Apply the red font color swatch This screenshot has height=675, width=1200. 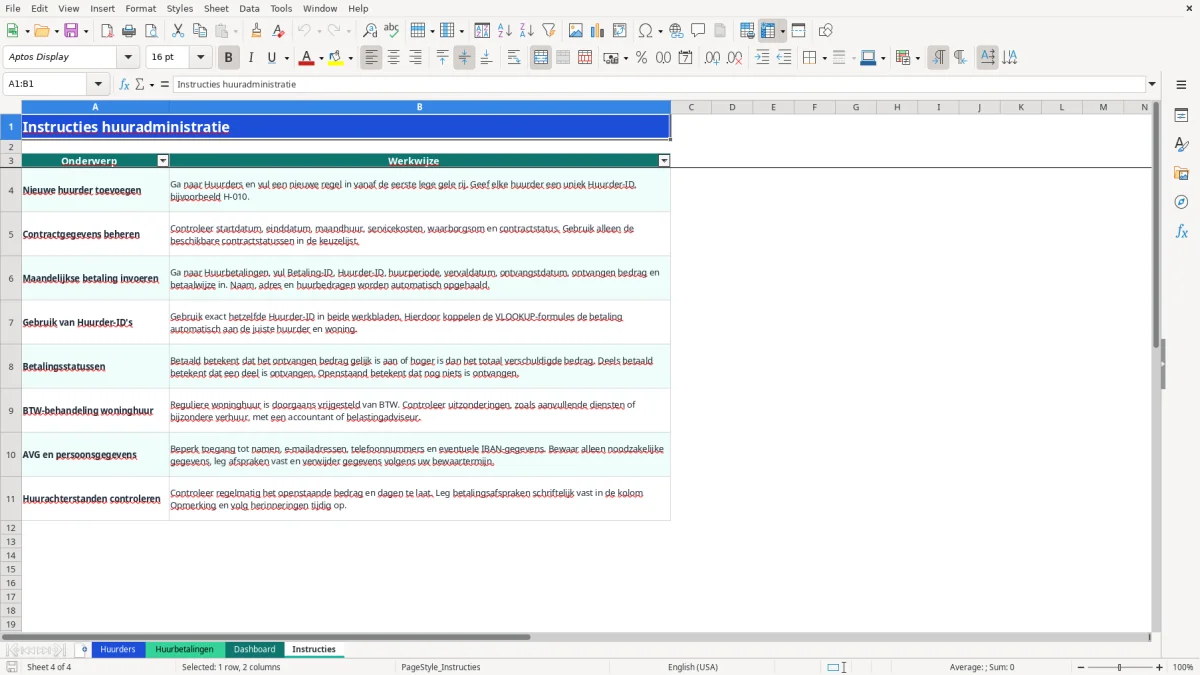[x=305, y=58]
